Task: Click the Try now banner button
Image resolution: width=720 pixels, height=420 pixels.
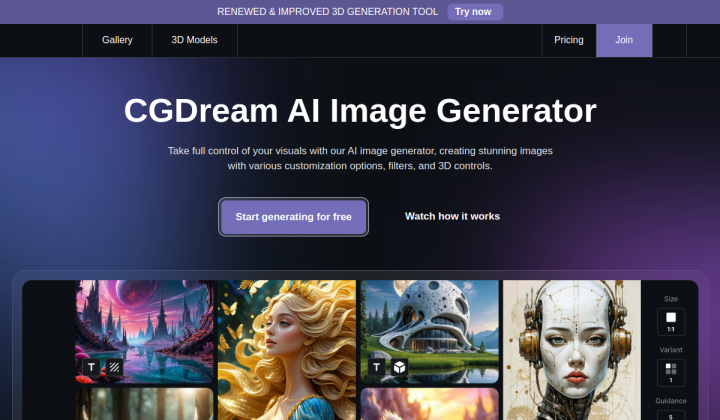Action: [475, 12]
